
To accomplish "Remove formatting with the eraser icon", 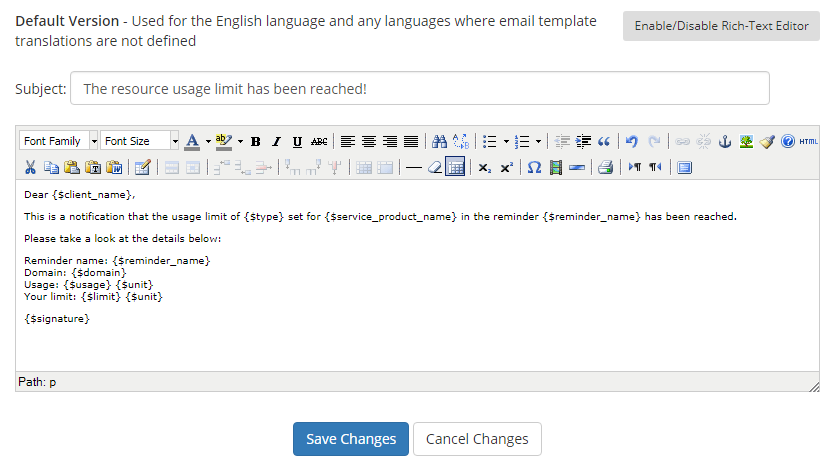I will tap(435, 168).
